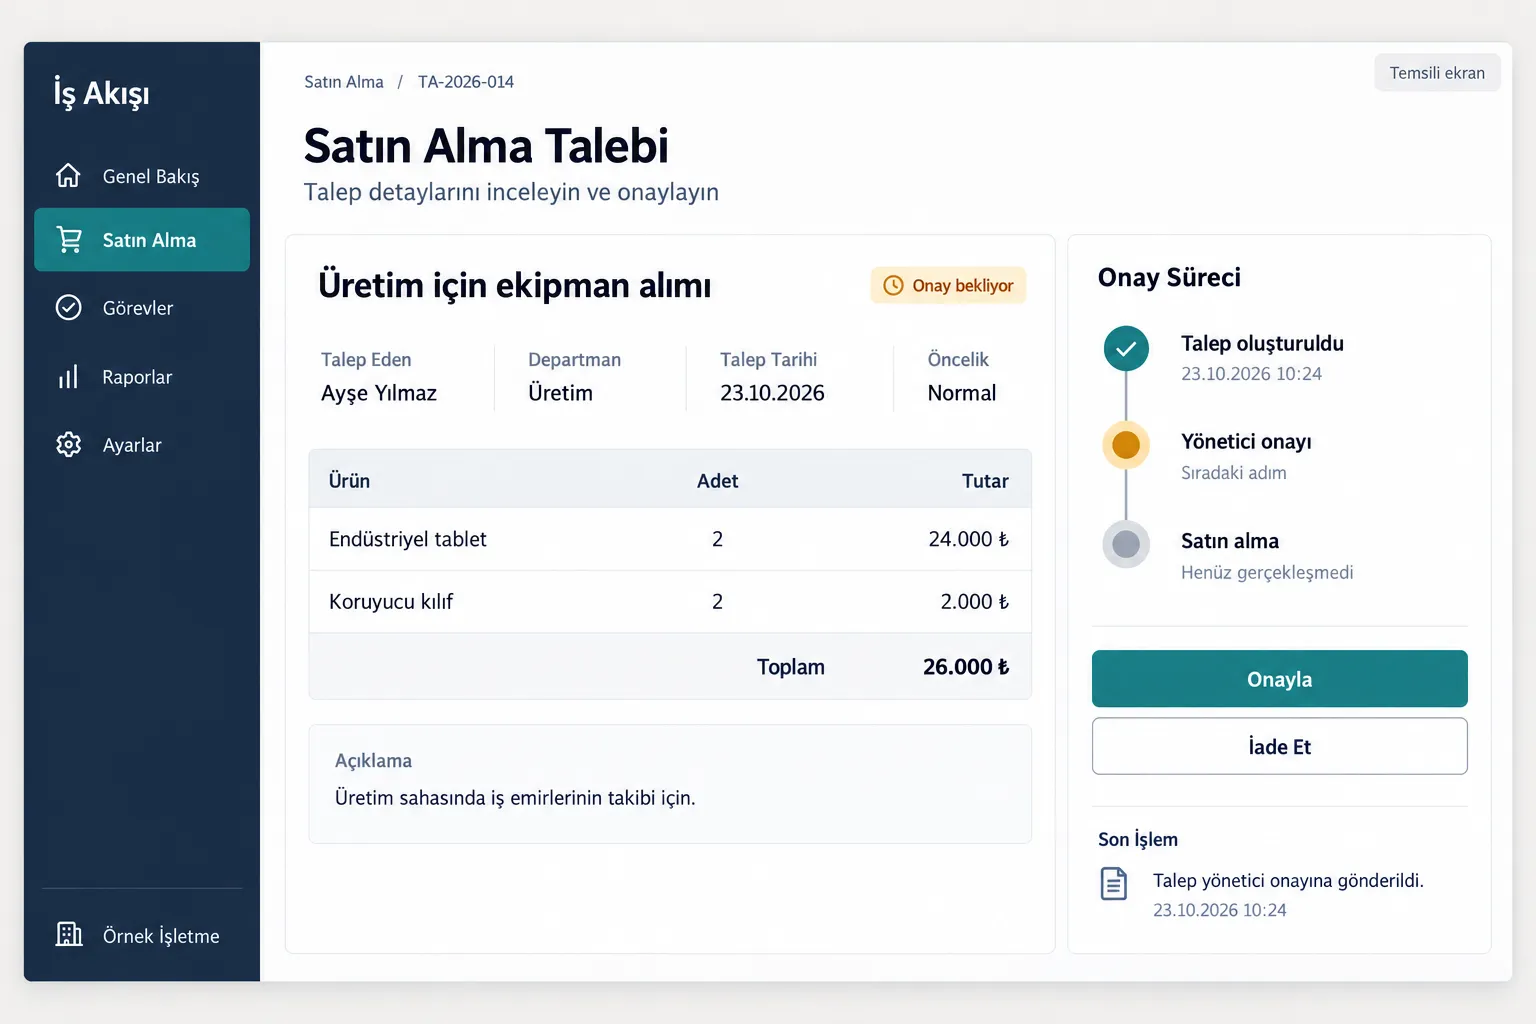Click the gray Satın alma step indicator
The height and width of the screenshot is (1024, 1536).
(x=1126, y=544)
